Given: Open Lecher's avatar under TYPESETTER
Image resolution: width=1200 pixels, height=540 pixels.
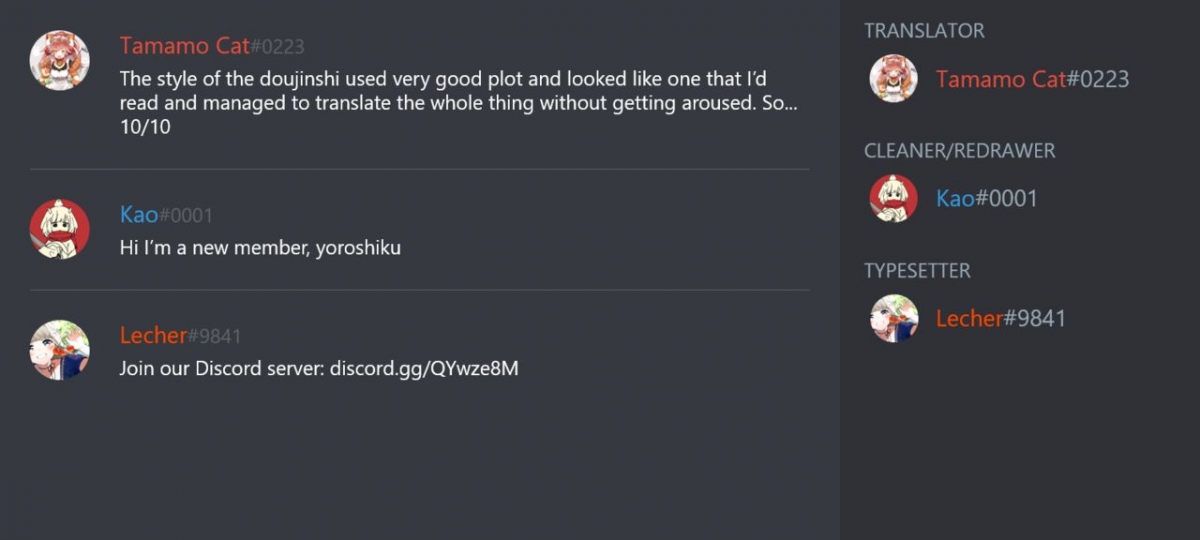Looking at the screenshot, I should coord(893,319).
